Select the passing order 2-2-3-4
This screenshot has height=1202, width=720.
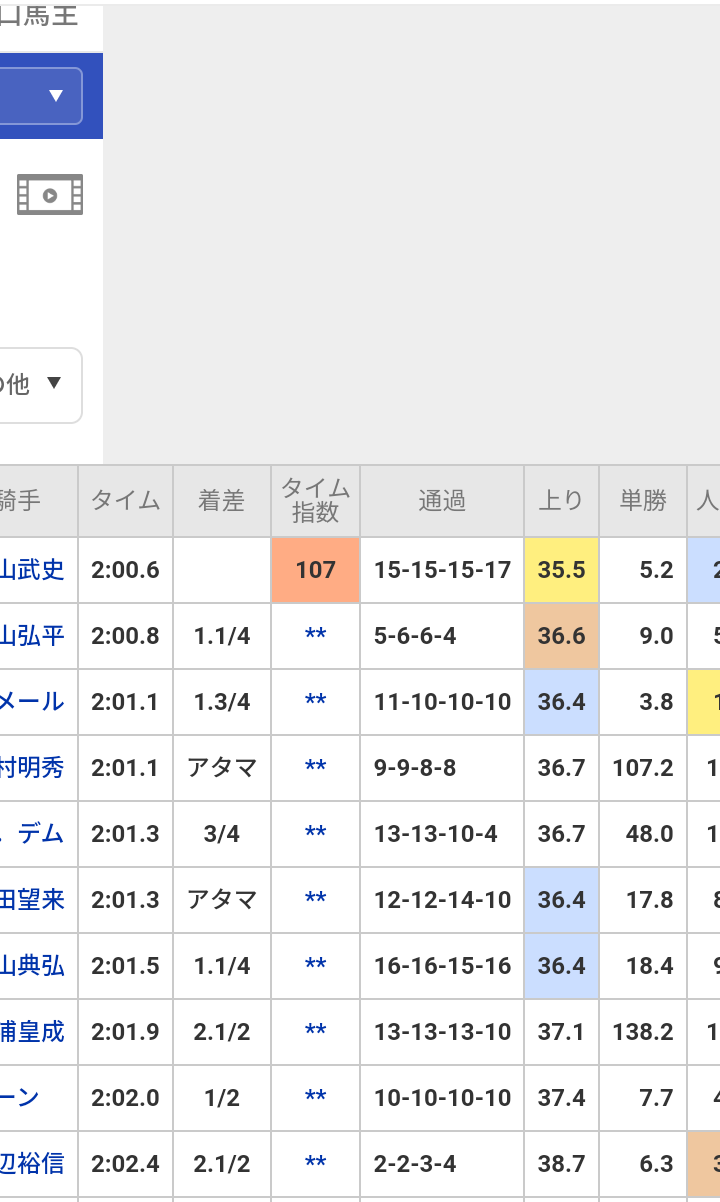pyautogui.click(x=416, y=1164)
